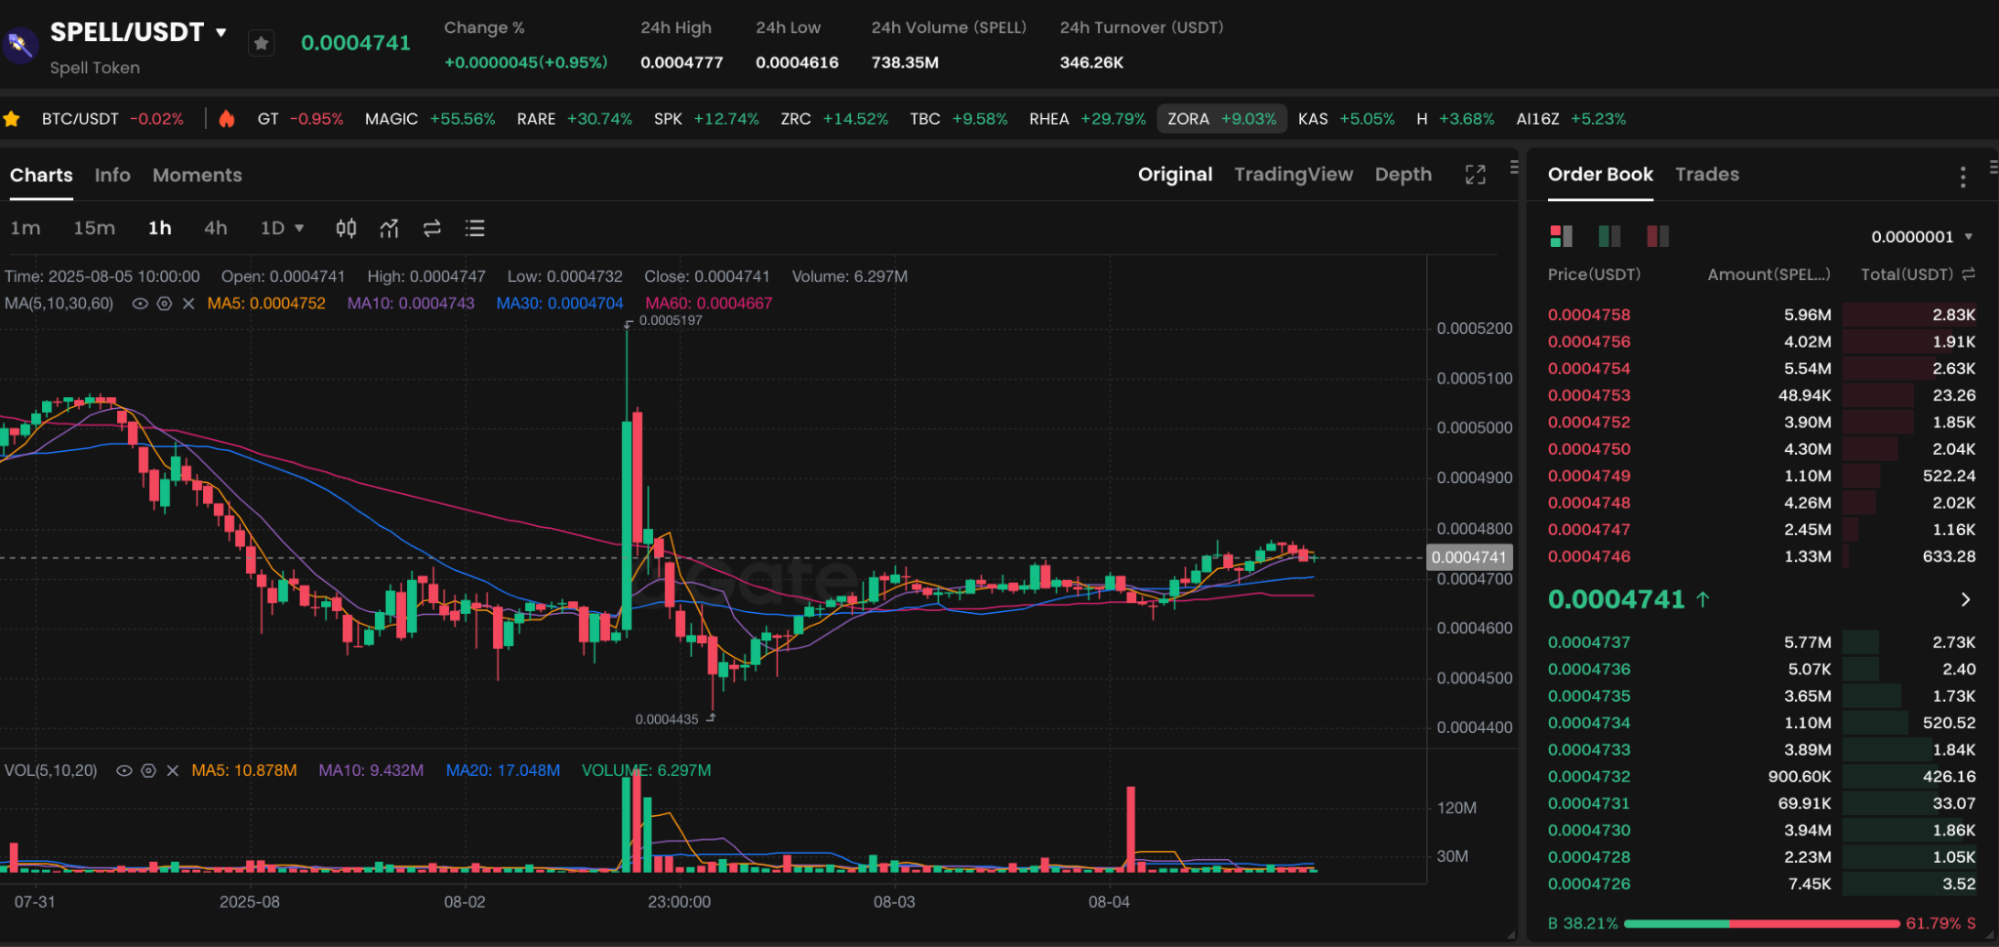Set chart interval to 1m
This screenshot has height=947, width=1999.
25,228
